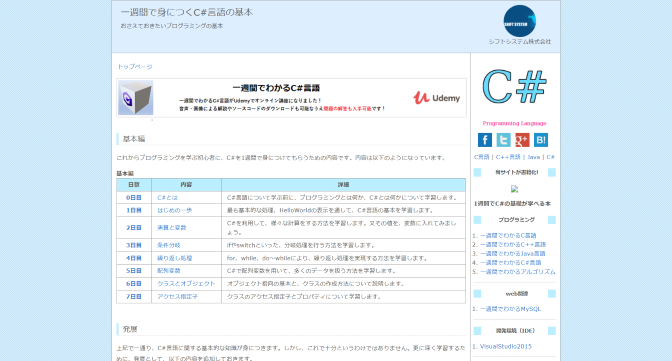Open the 条件分岐 lesson link
Image resolution: width=672 pixels, height=361 pixels.
click(x=168, y=245)
